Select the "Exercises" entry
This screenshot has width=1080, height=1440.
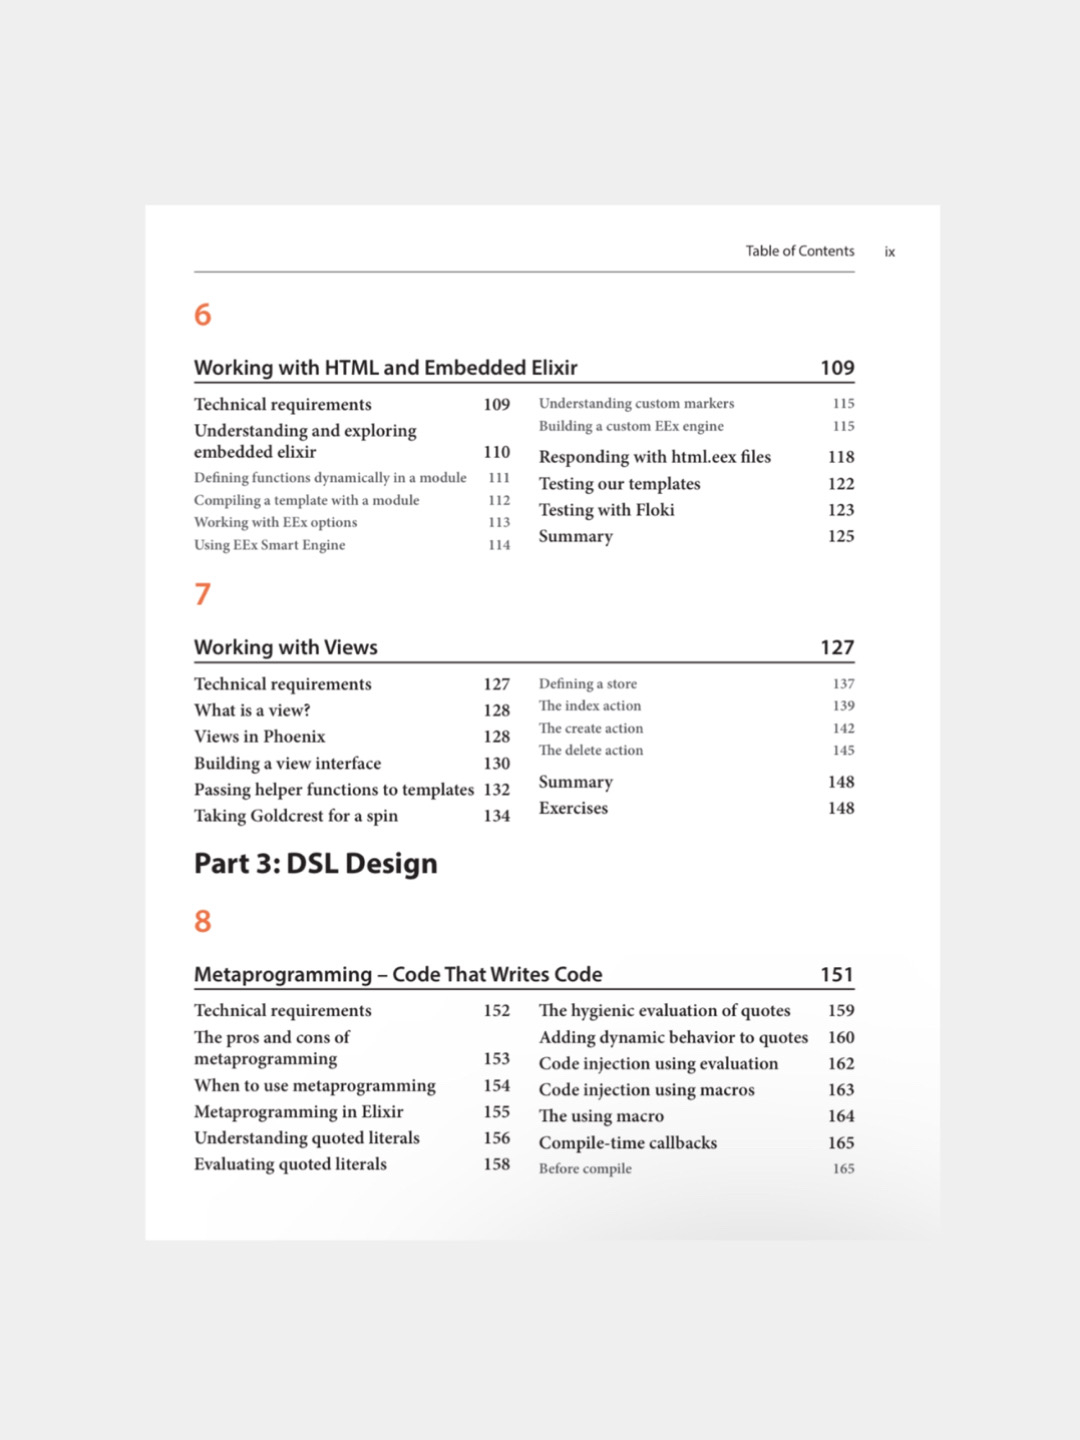[573, 808]
